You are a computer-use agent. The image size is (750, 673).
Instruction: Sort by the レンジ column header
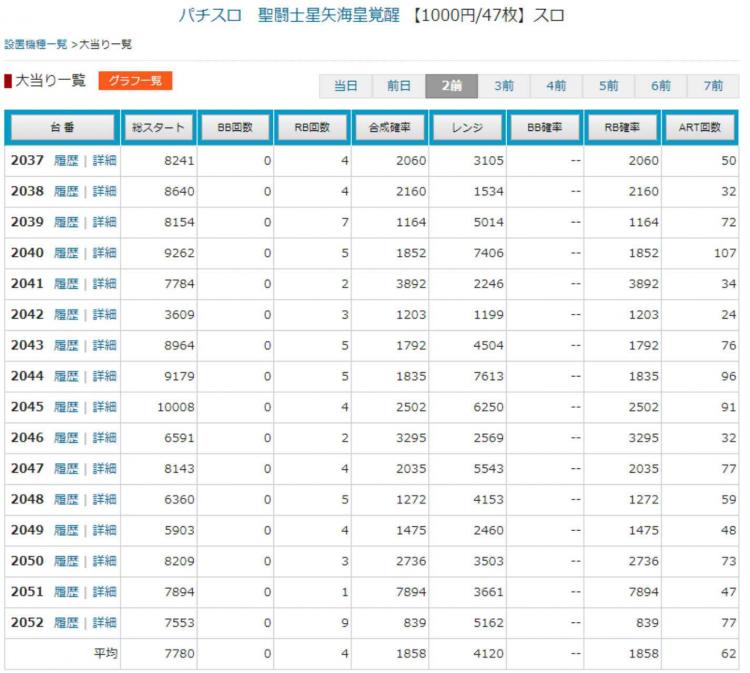467,127
